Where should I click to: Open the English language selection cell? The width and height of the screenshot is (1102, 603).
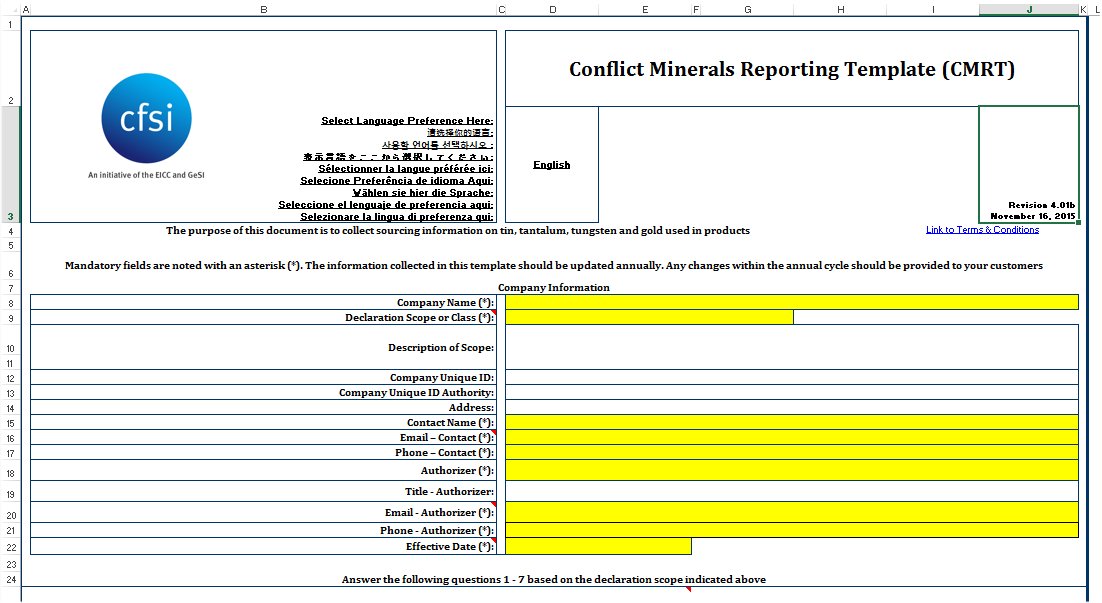click(x=551, y=165)
